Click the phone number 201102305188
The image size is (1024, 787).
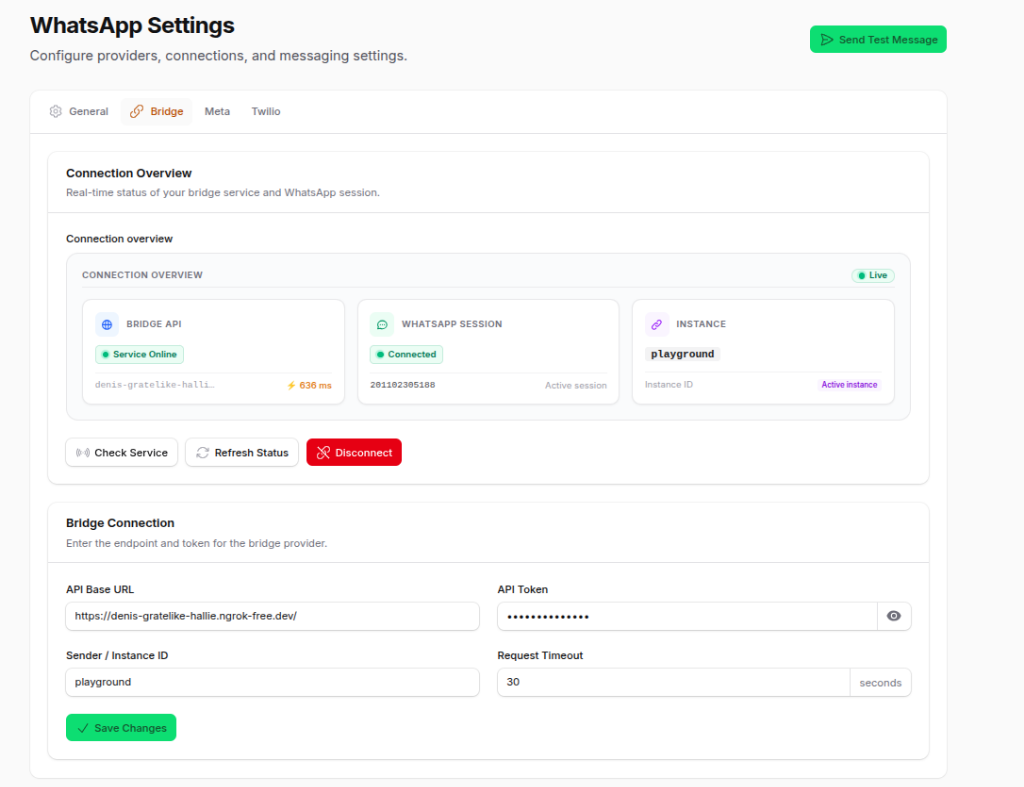coord(402,385)
